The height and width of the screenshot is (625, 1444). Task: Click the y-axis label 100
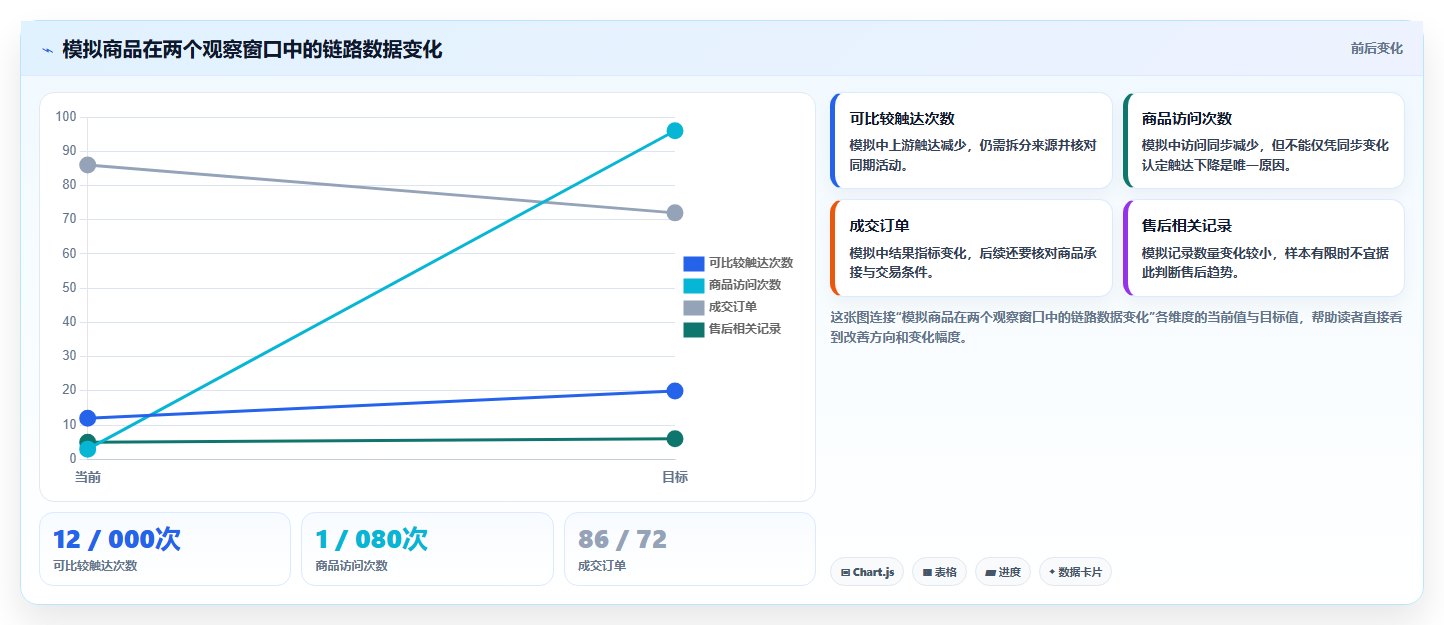tap(66, 117)
